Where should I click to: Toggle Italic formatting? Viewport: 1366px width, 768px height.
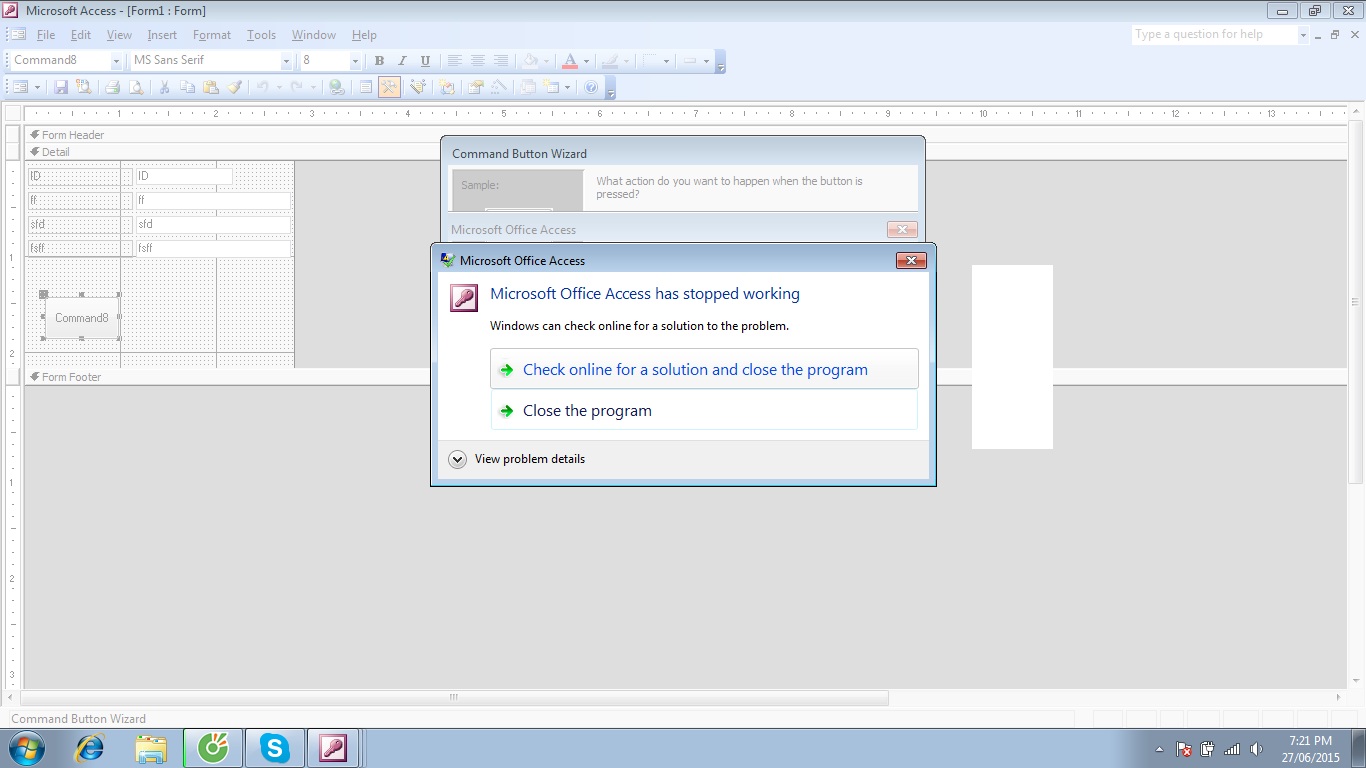point(402,61)
